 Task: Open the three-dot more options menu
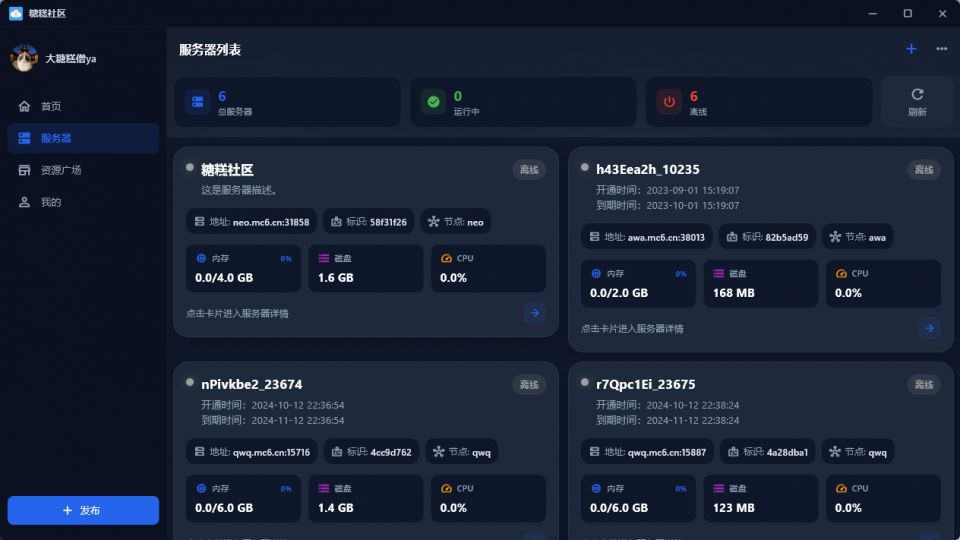942,49
